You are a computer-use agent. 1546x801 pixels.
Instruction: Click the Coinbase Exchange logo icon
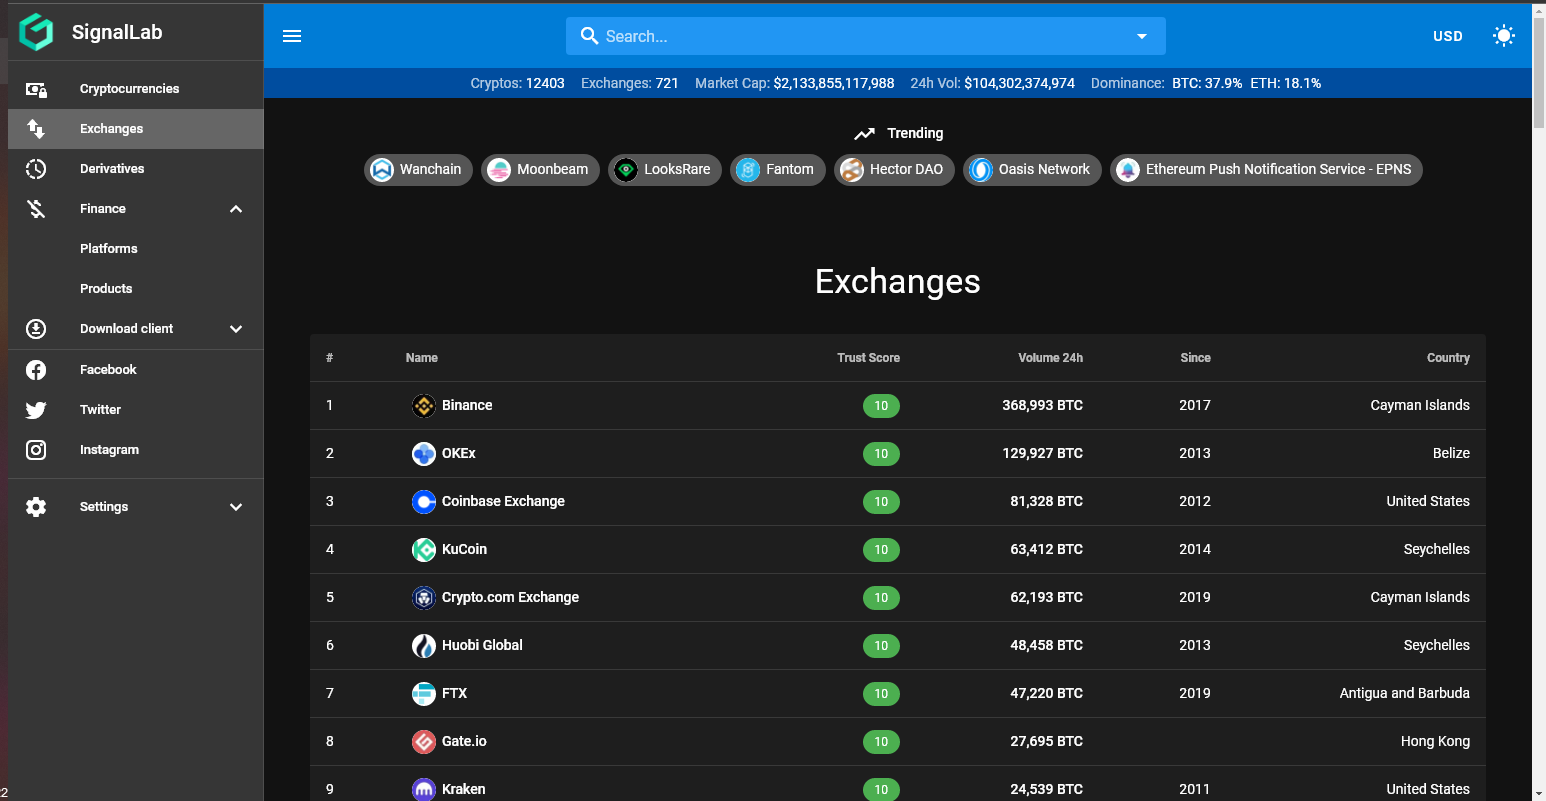424,502
